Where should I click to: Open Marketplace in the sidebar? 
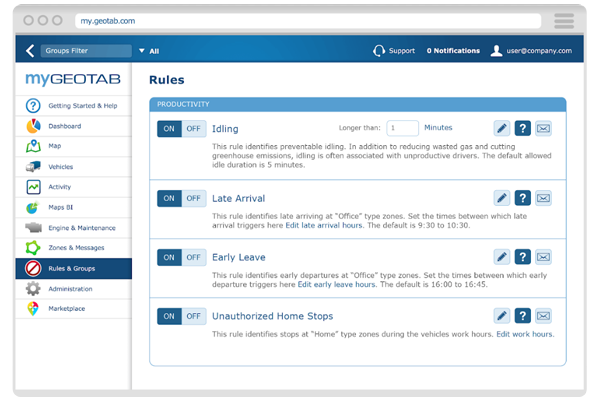[x=73, y=309]
